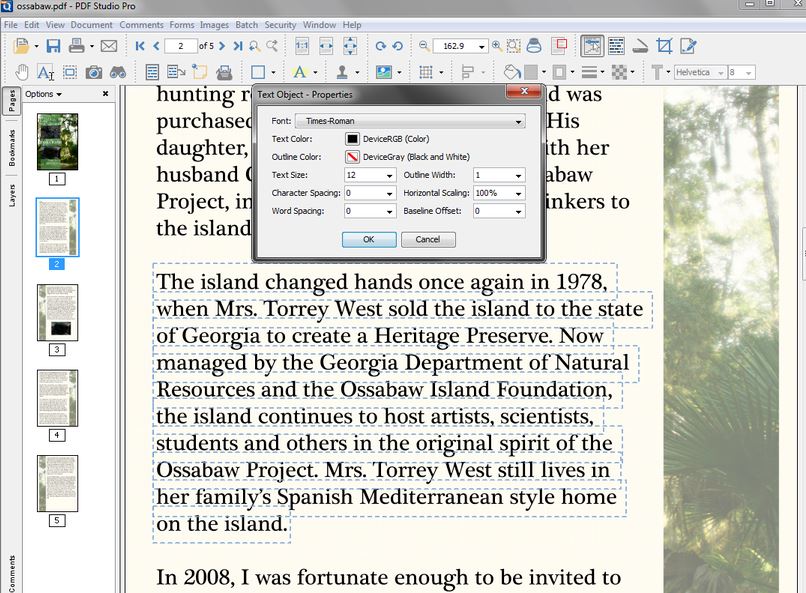
Task: Open search with the binoculars icon
Action: pyautogui.click(x=119, y=71)
